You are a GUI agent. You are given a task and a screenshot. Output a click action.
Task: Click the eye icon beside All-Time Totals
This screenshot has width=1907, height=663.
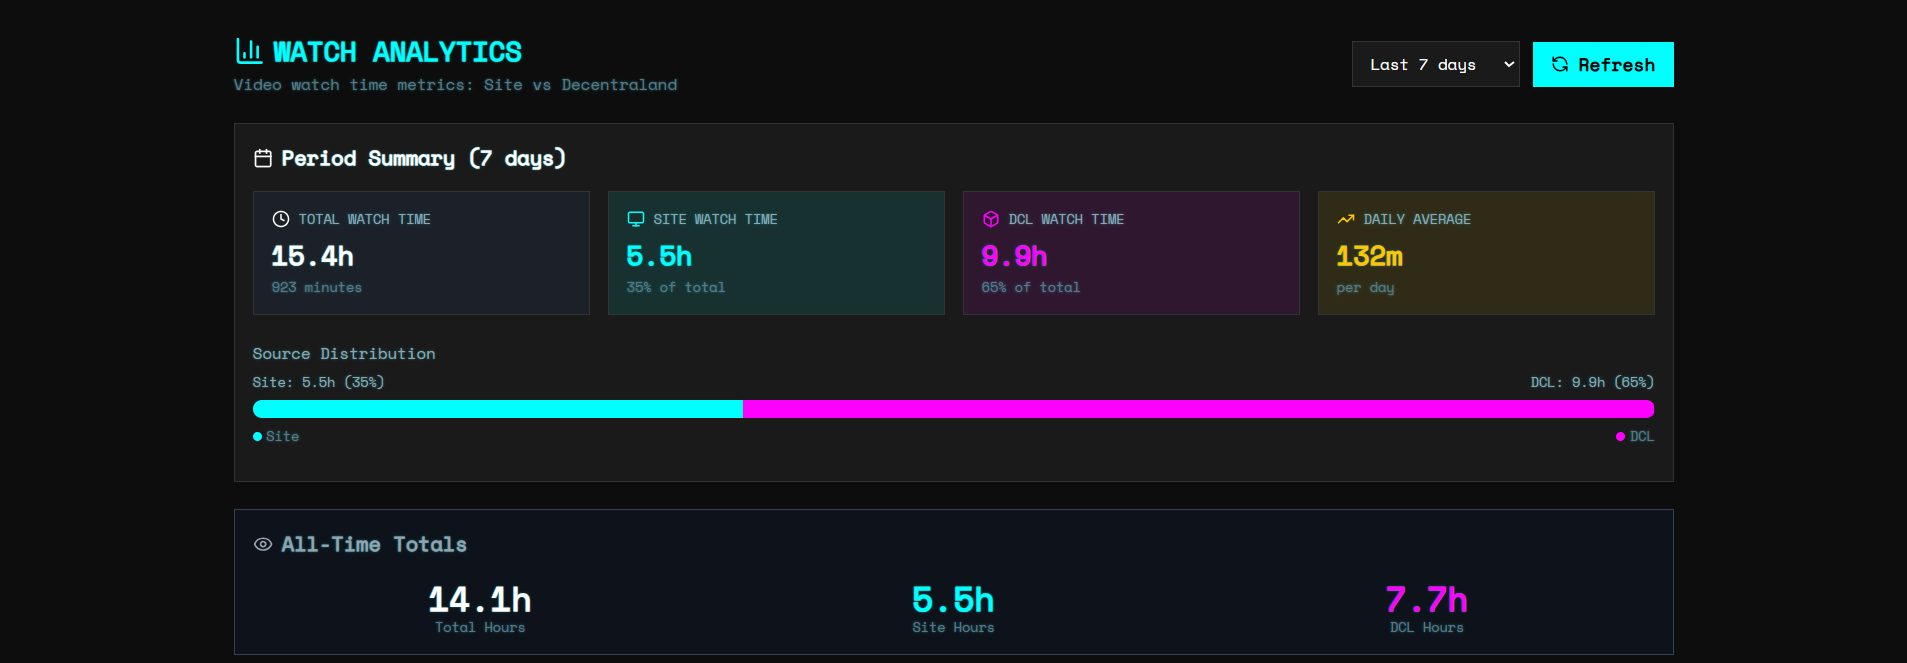[263, 544]
